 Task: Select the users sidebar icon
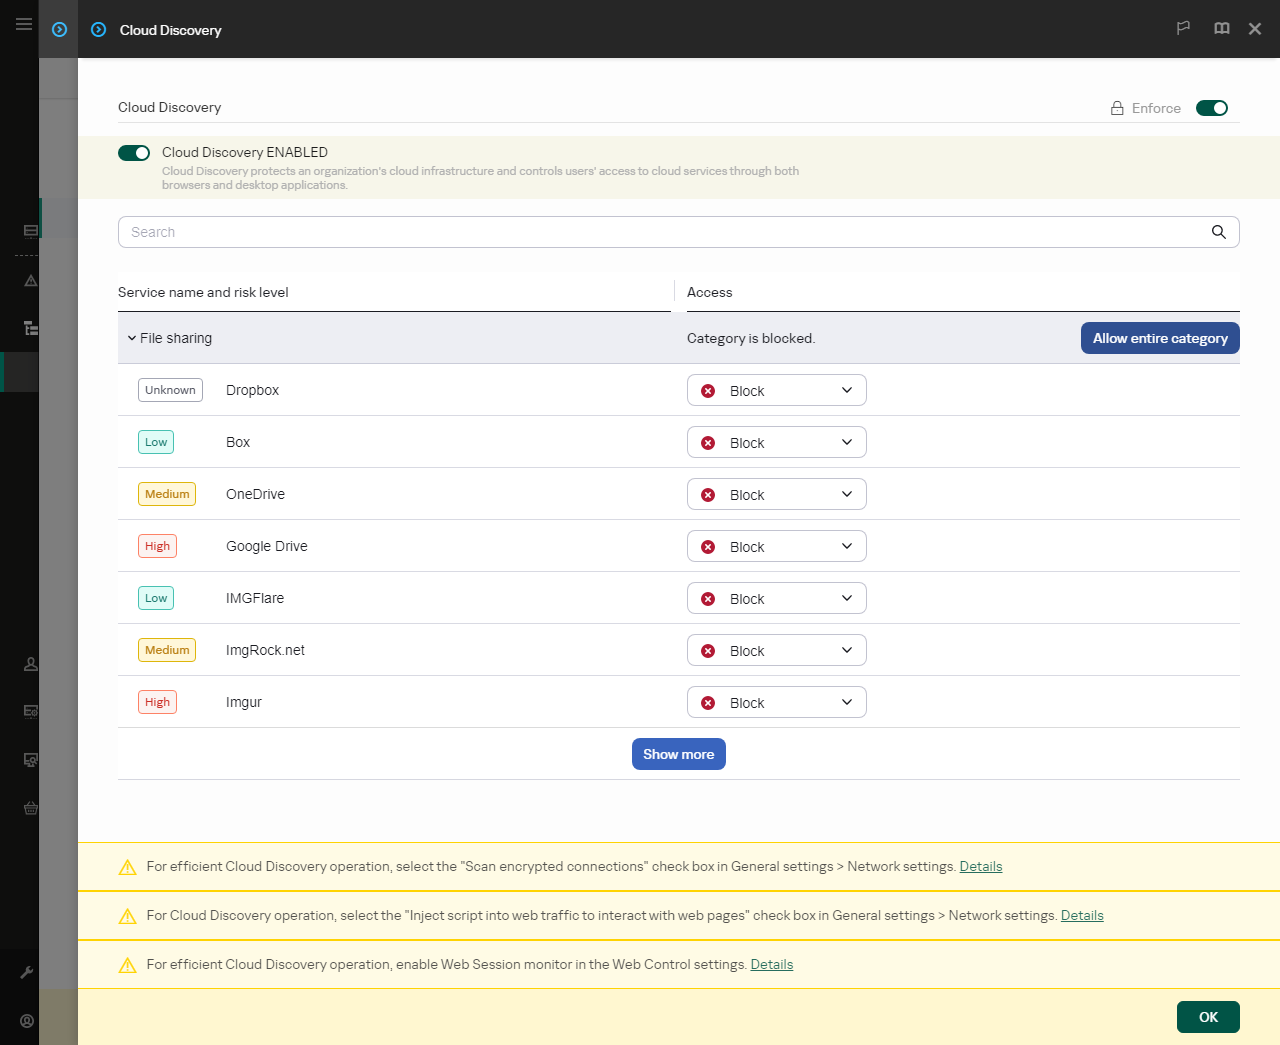click(30, 663)
